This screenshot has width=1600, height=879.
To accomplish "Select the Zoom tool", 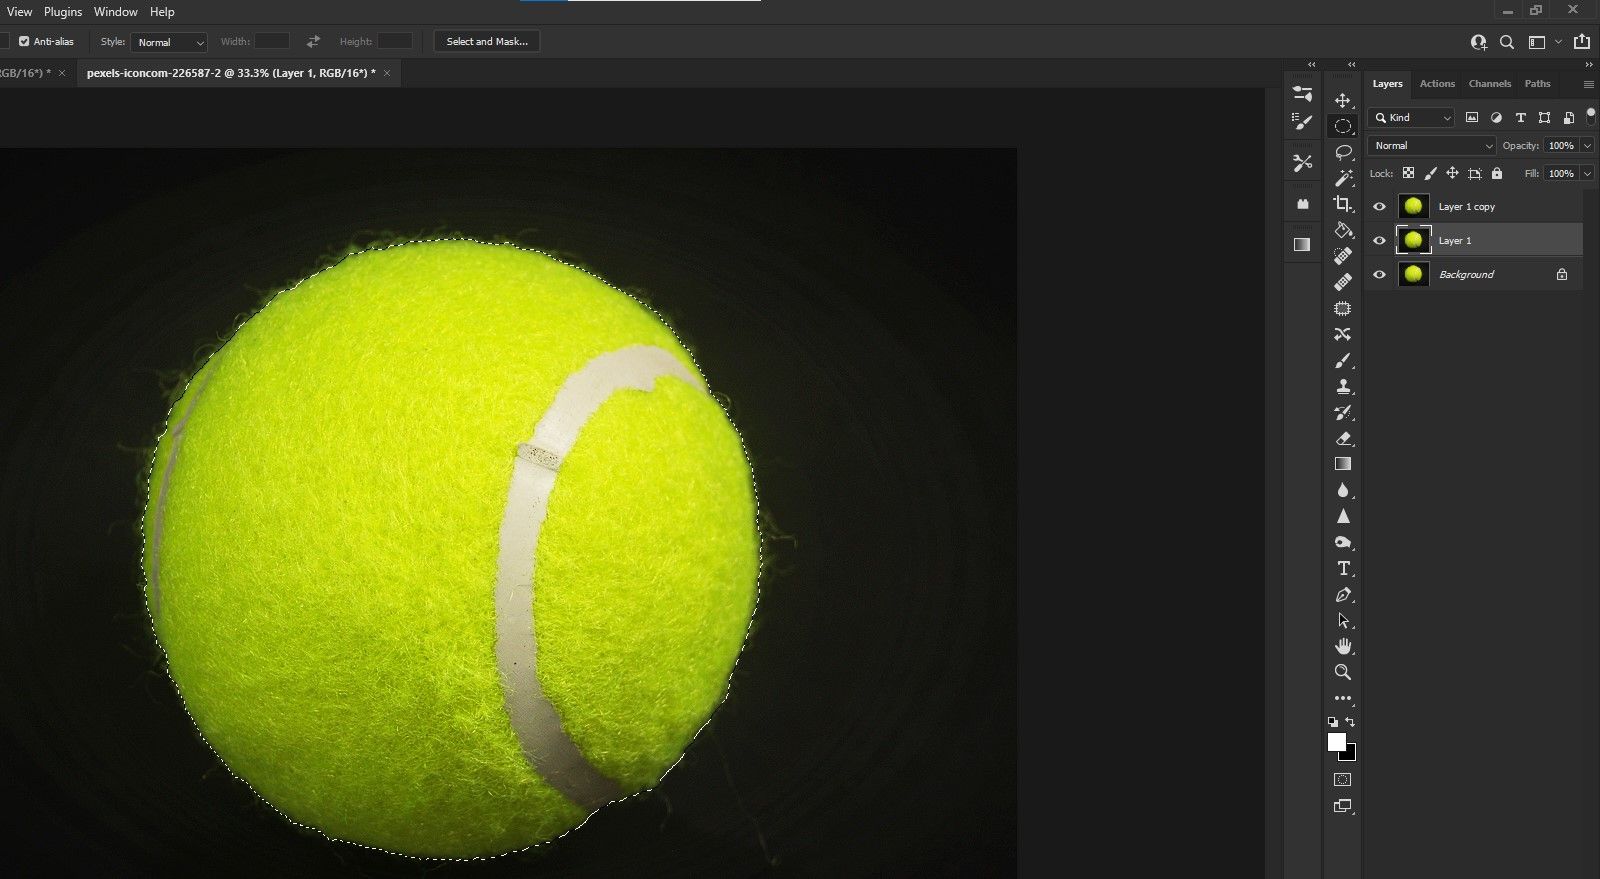I will [x=1343, y=672].
